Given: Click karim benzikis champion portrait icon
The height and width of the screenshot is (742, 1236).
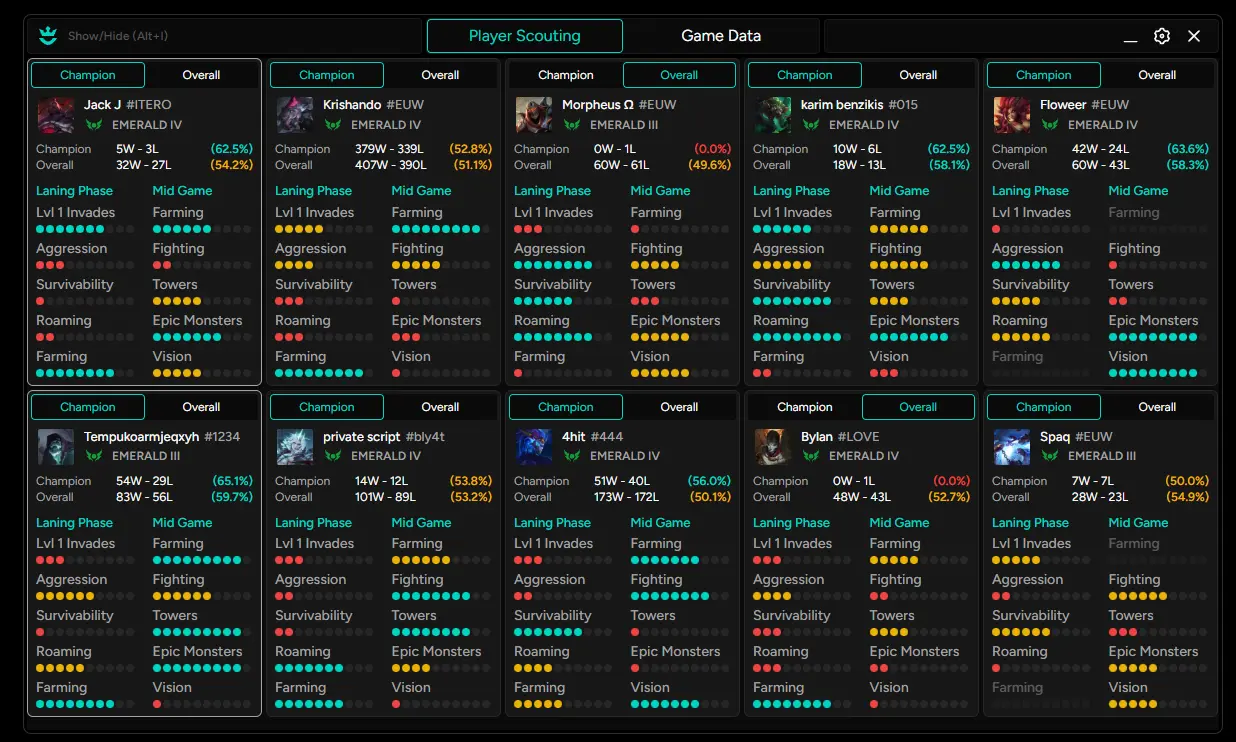Looking at the screenshot, I should pyautogui.click(x=773, y=115).
